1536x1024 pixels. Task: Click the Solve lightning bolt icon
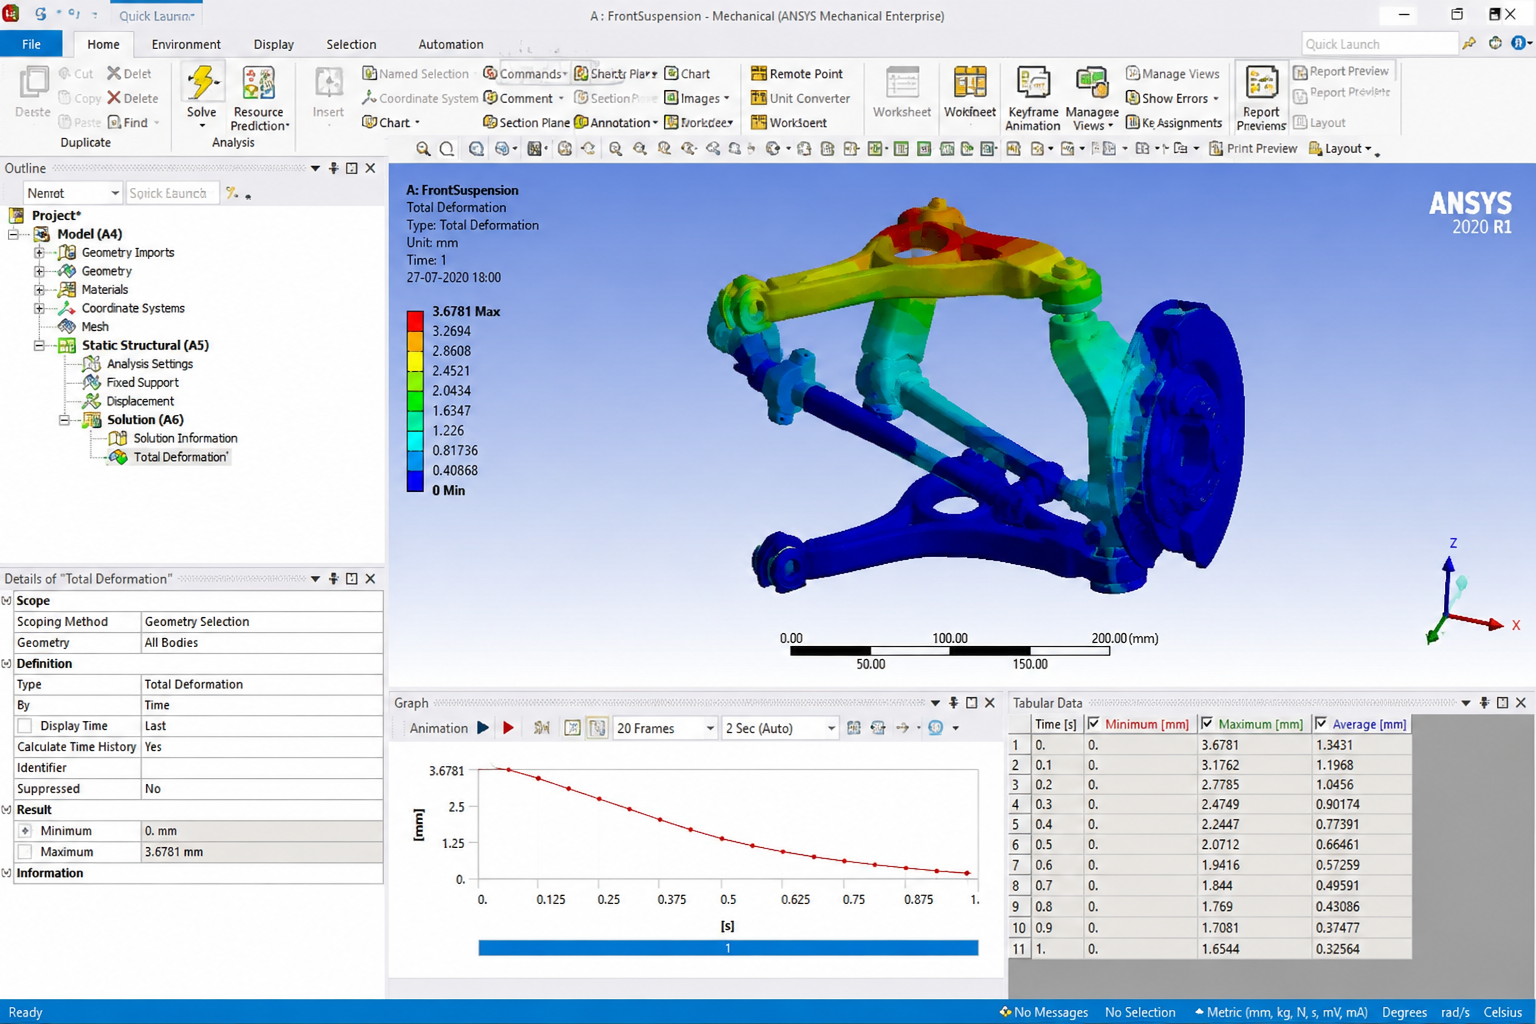click(202, 82)
